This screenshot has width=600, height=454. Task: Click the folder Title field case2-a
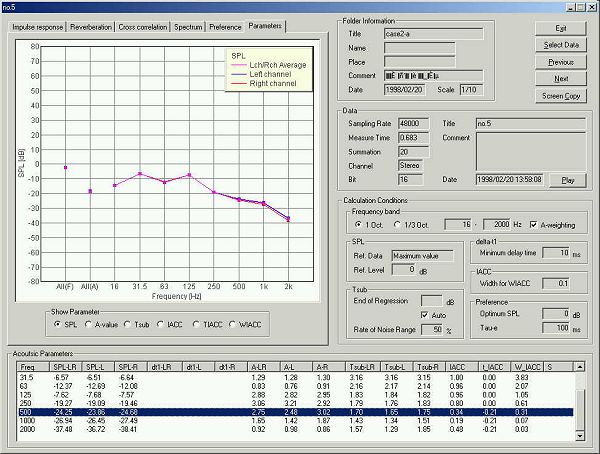[434, 34]
